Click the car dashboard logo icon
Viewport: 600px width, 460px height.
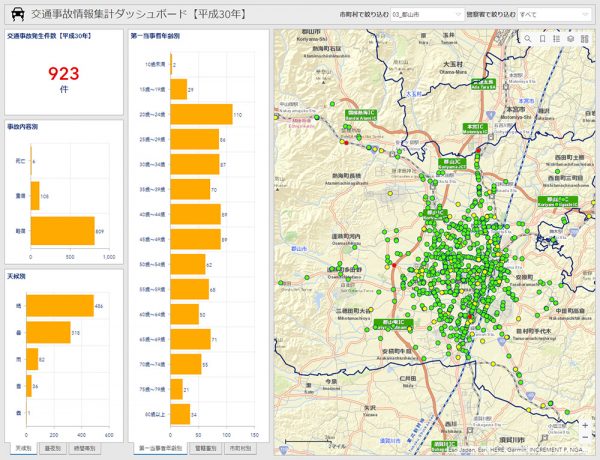pos(17,14)
